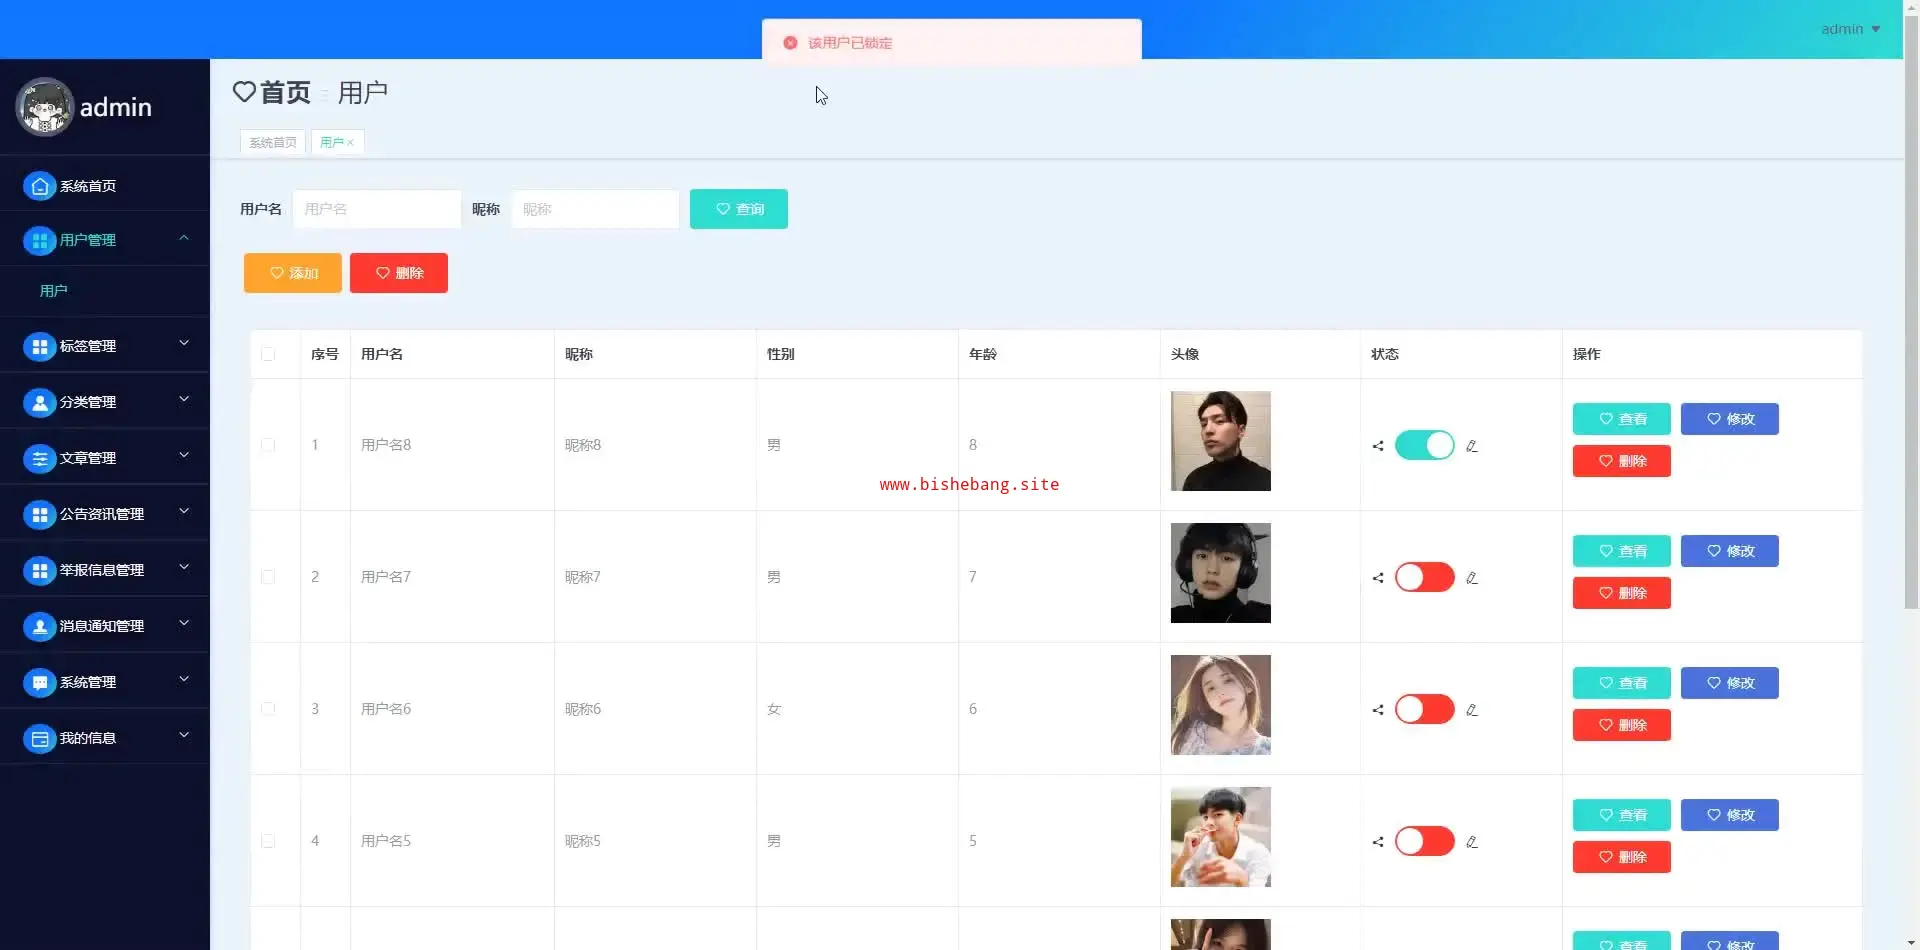Open avatar thumbnail of 用户名8
Image resolution: width=1920 pixels, height=950 pixels.
click(x=1221, y=441)
